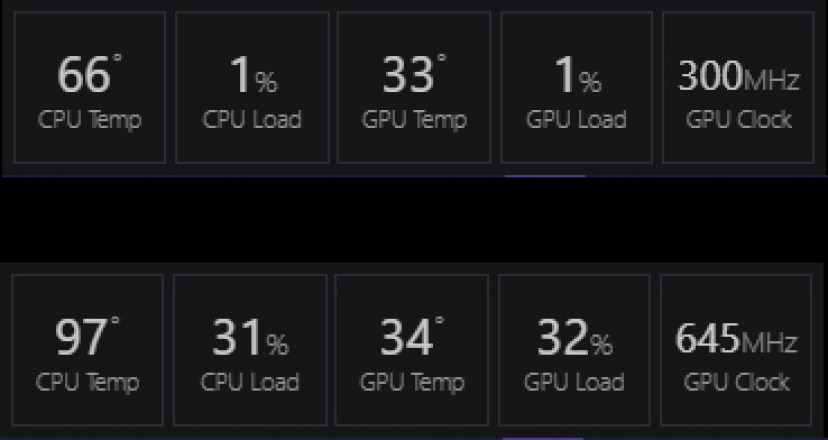Click the 66° CPU Temp tile
This screenshot has height=440, width=828.
[x=90, y=88]
